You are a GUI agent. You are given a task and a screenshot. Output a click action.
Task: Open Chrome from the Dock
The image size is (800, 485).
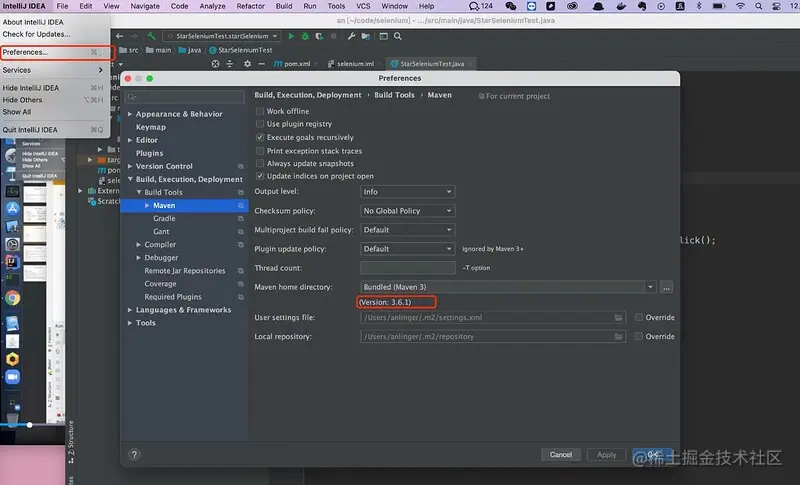click(13, 298)
